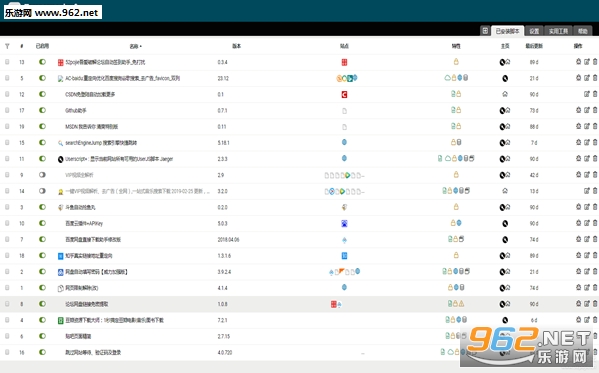Check the box beside MSDN script 19
The height and width of the screenshot is (373, 599).
(x=7, y=126)
